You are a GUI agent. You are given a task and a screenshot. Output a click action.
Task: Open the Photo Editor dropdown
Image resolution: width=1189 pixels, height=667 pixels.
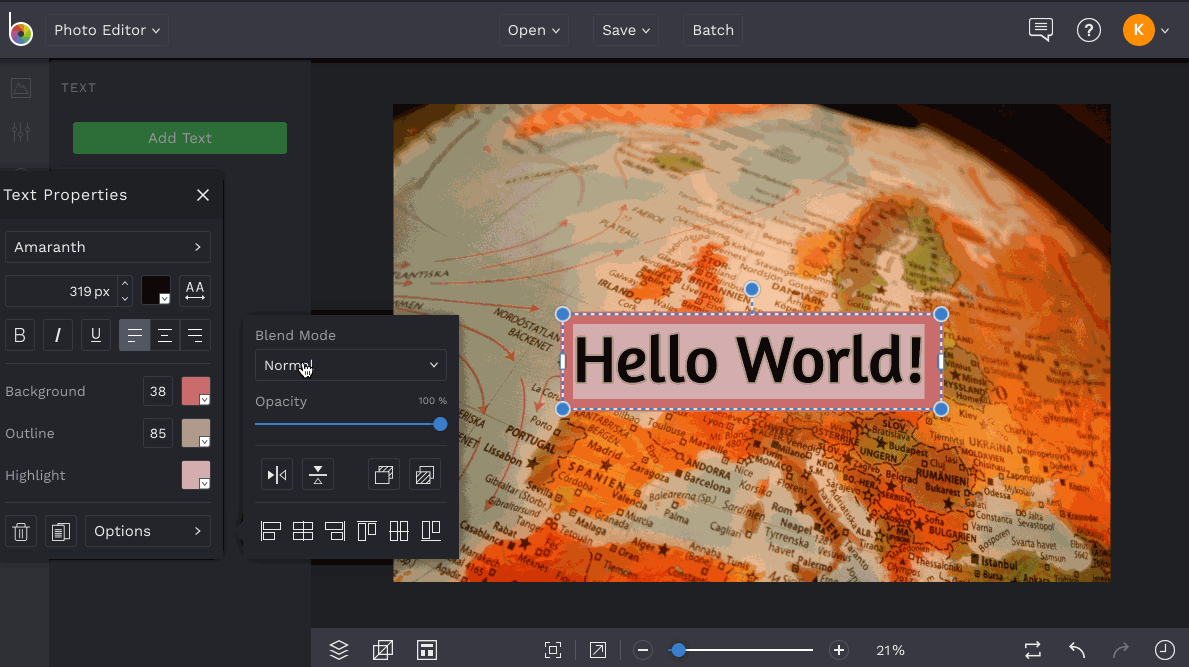tap(107, 30)
